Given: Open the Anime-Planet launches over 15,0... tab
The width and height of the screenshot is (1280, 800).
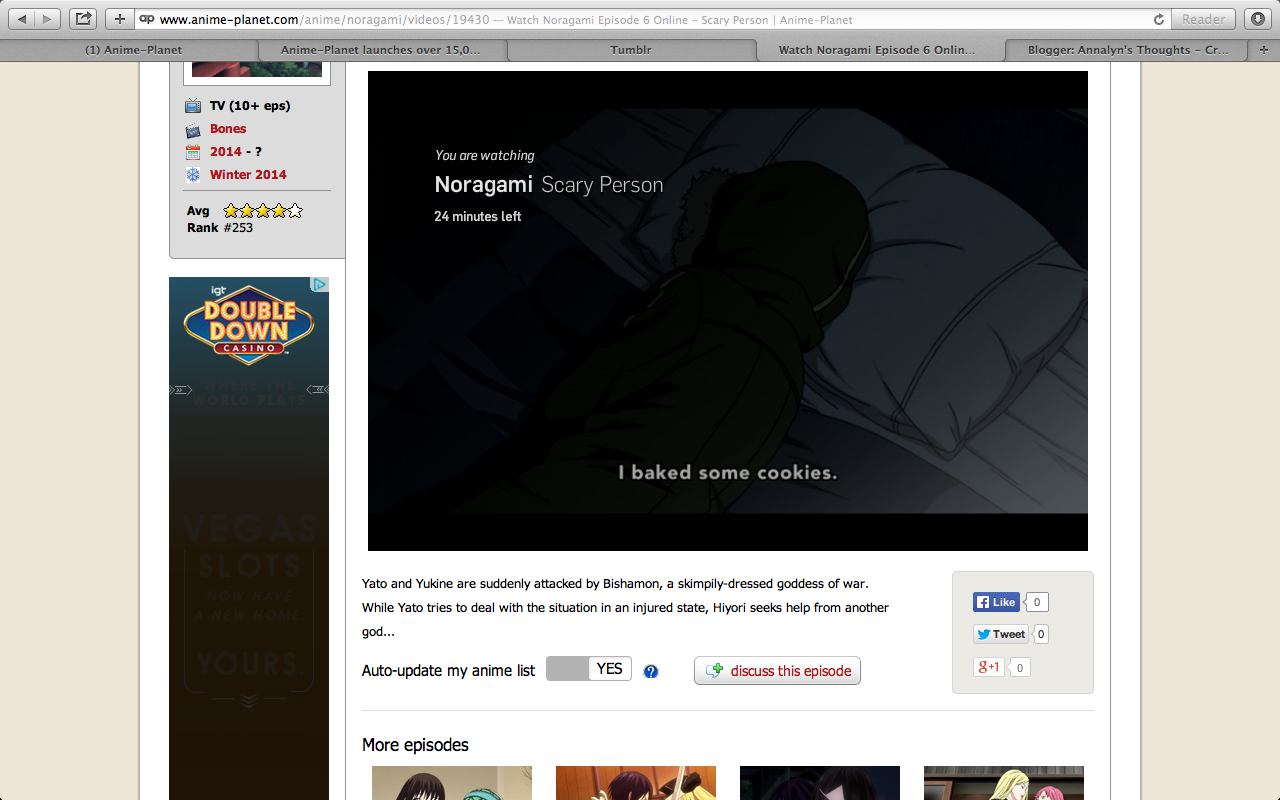Looking at the screenshot, I should (381, 50).
